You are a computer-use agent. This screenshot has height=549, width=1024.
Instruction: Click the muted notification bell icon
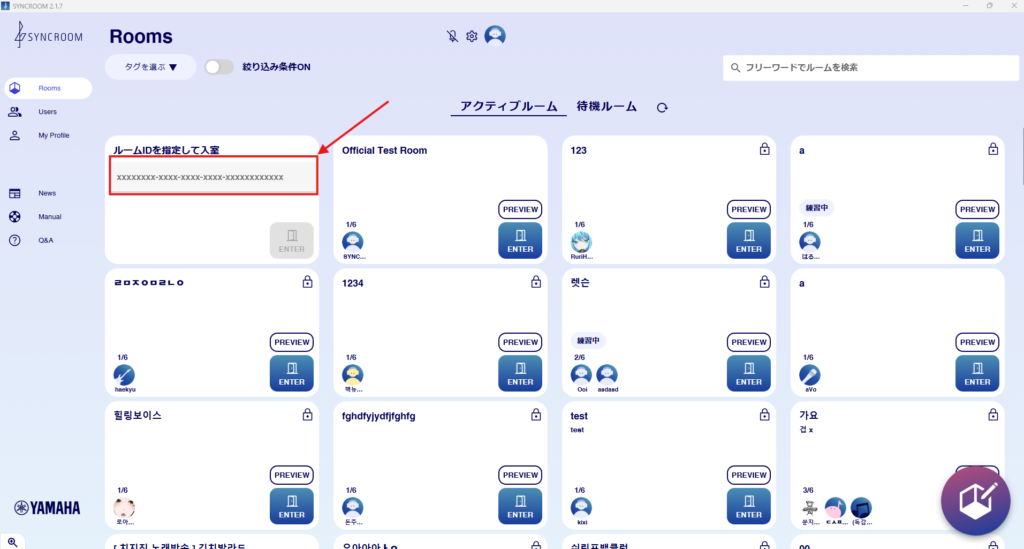(452, 36)
